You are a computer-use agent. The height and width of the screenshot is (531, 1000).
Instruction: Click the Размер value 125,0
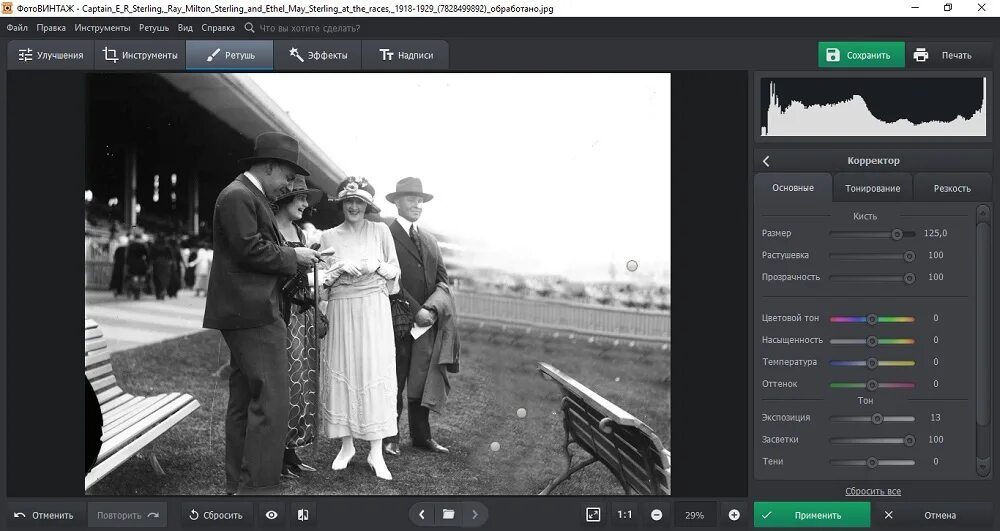coord(935,233)
